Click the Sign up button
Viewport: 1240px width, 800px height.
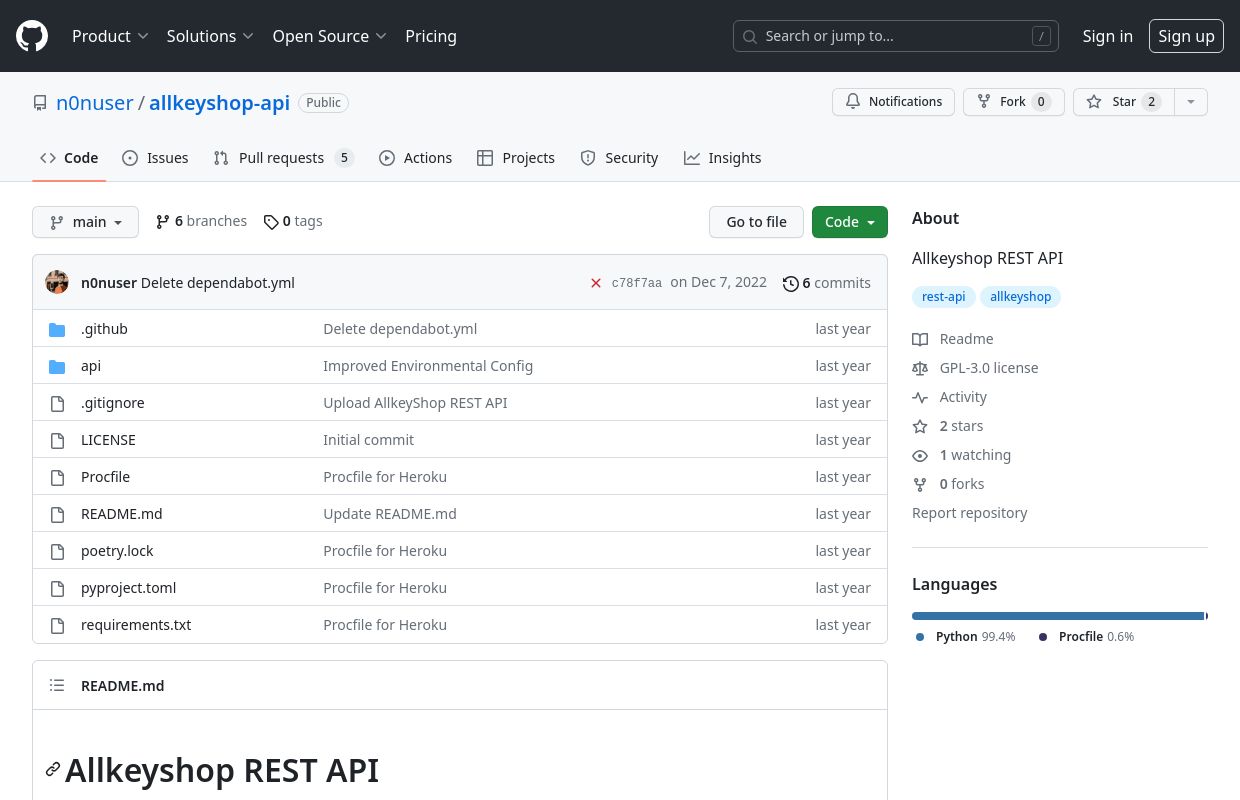coord(1186,36)
